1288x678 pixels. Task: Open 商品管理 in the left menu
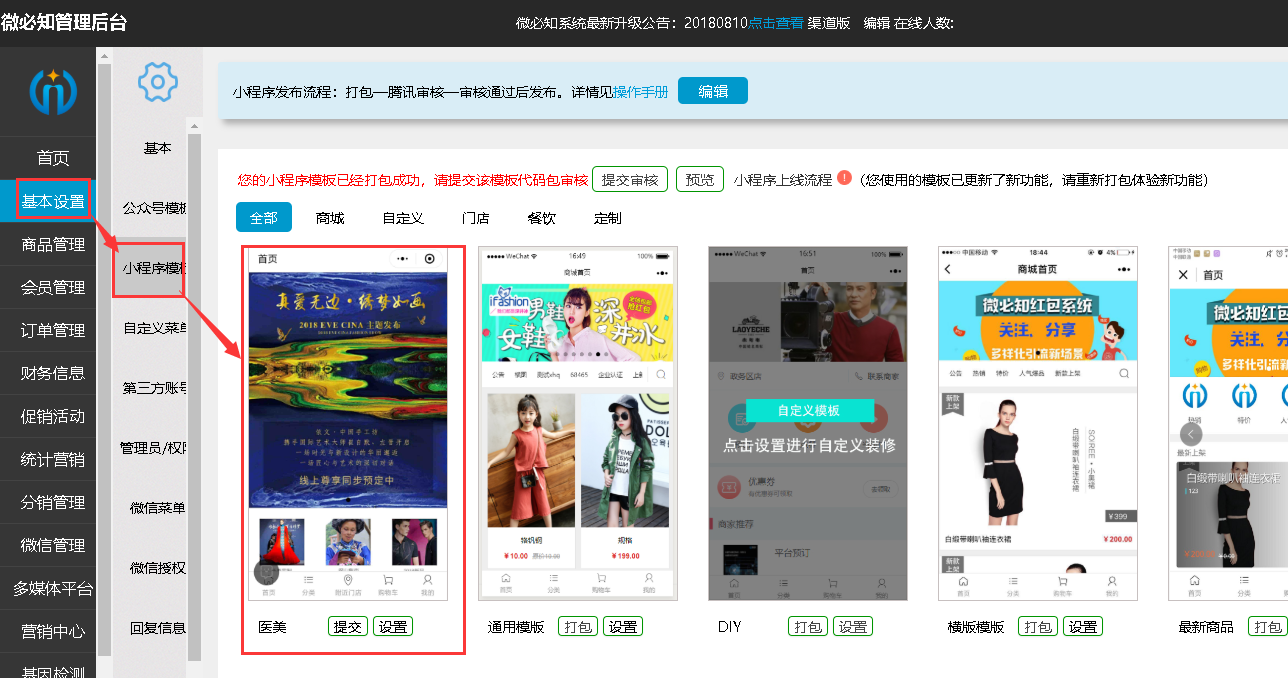click(54, 244)
